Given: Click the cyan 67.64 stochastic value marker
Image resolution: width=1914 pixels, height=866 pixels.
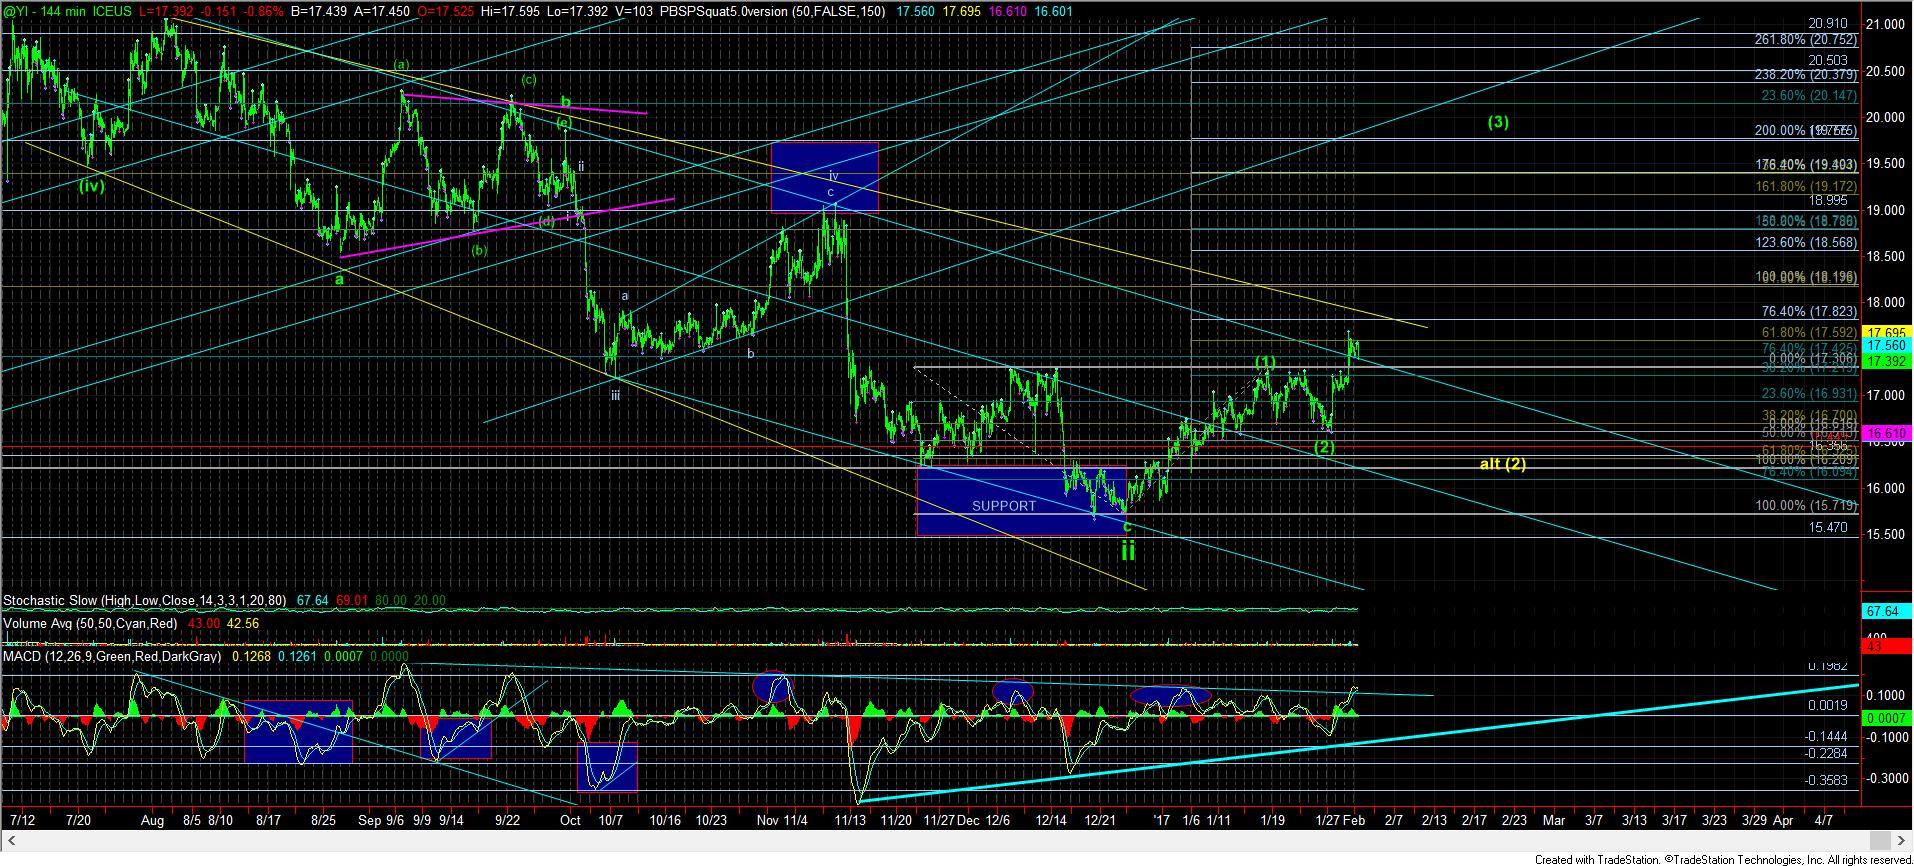Looking at the screenshot, I should point(1886,611).
